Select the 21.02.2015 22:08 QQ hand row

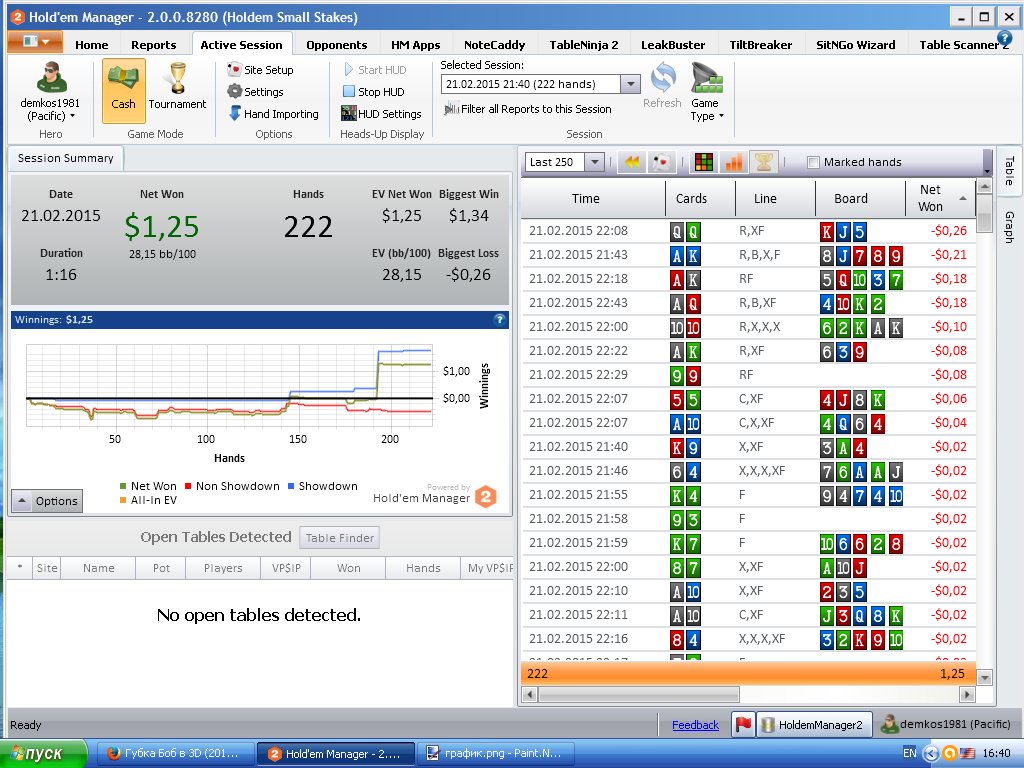(748, 231)
